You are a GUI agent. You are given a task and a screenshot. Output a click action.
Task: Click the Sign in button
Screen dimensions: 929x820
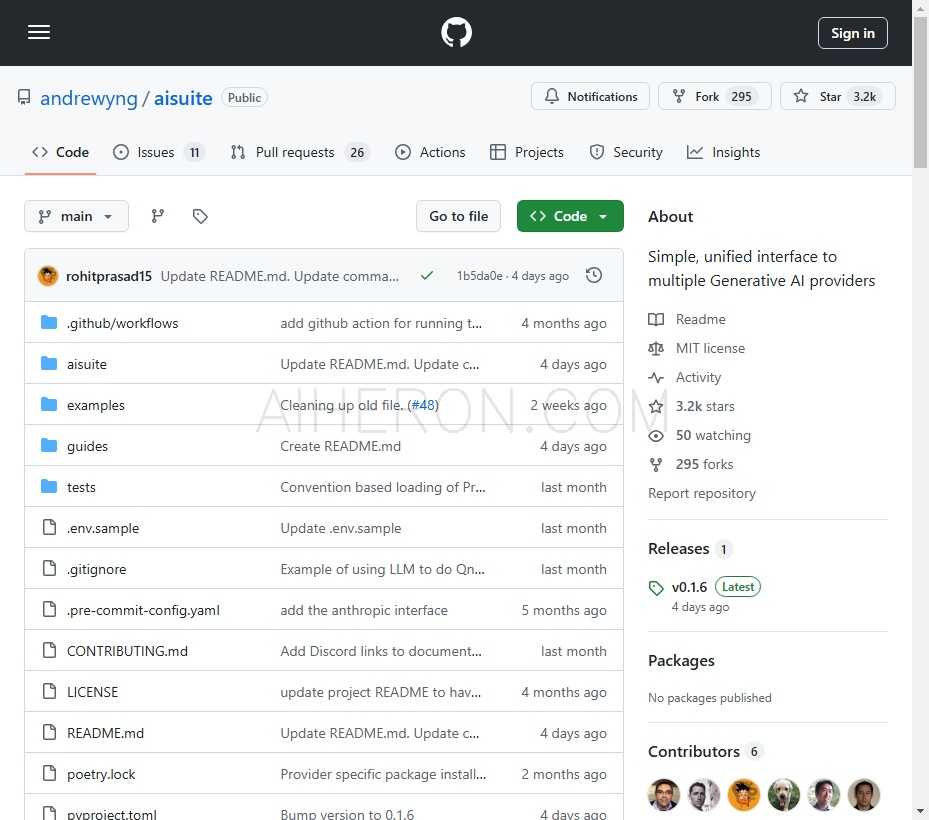point(853,33)
